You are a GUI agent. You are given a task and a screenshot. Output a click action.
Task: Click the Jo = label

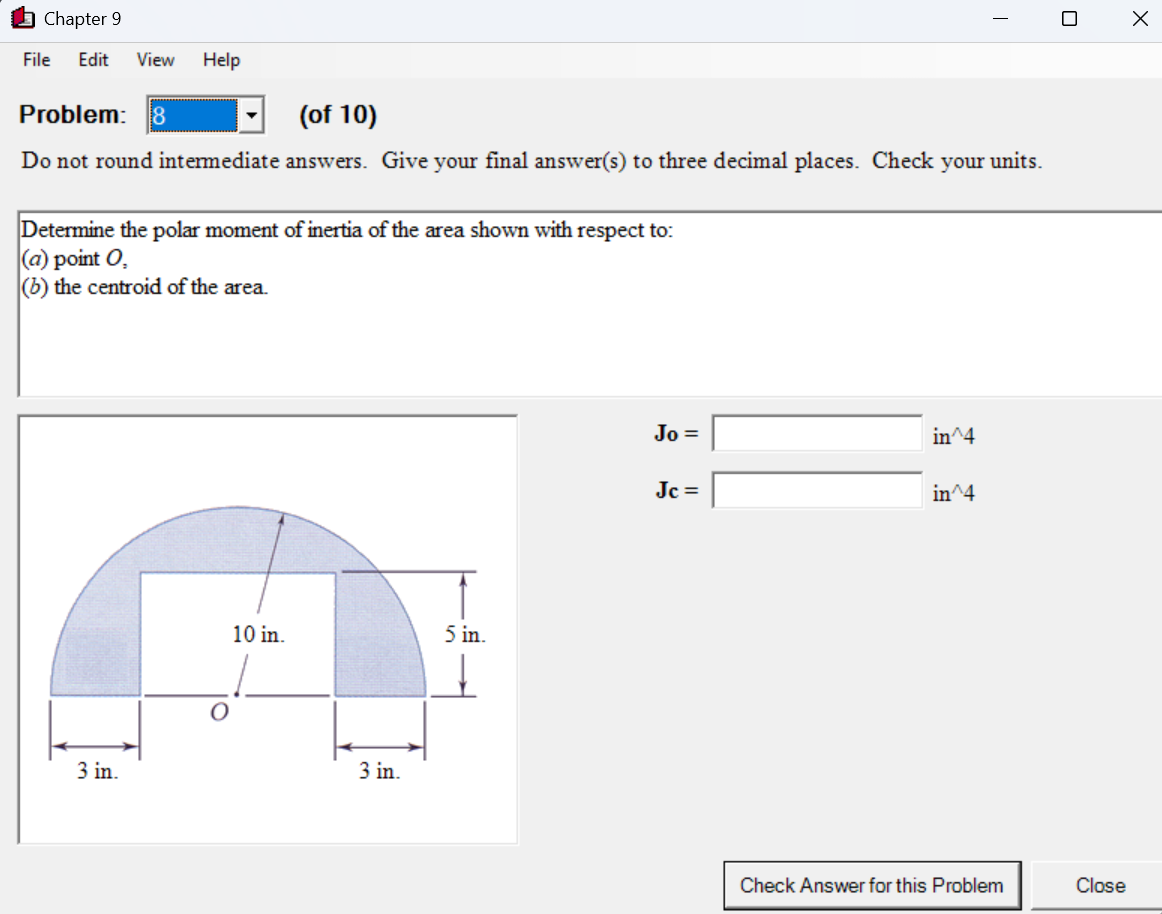673,434
